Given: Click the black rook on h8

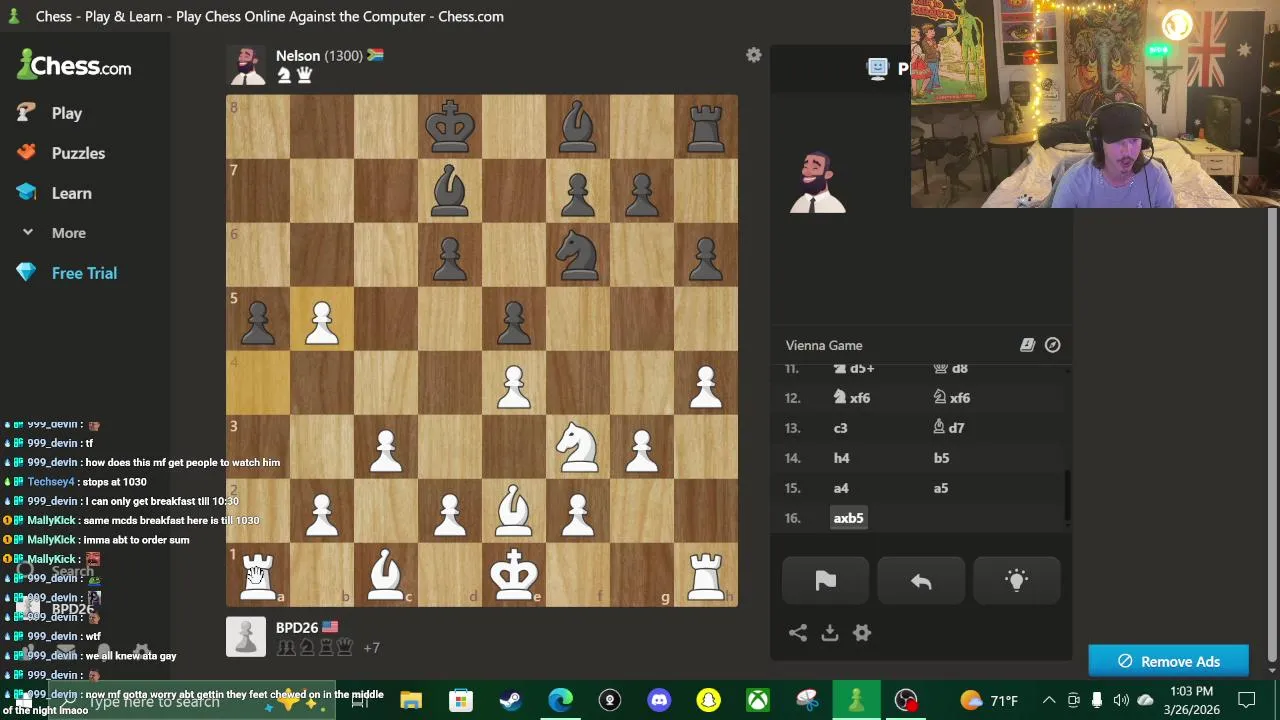Looking at the screenshot, I should point(706,127).
